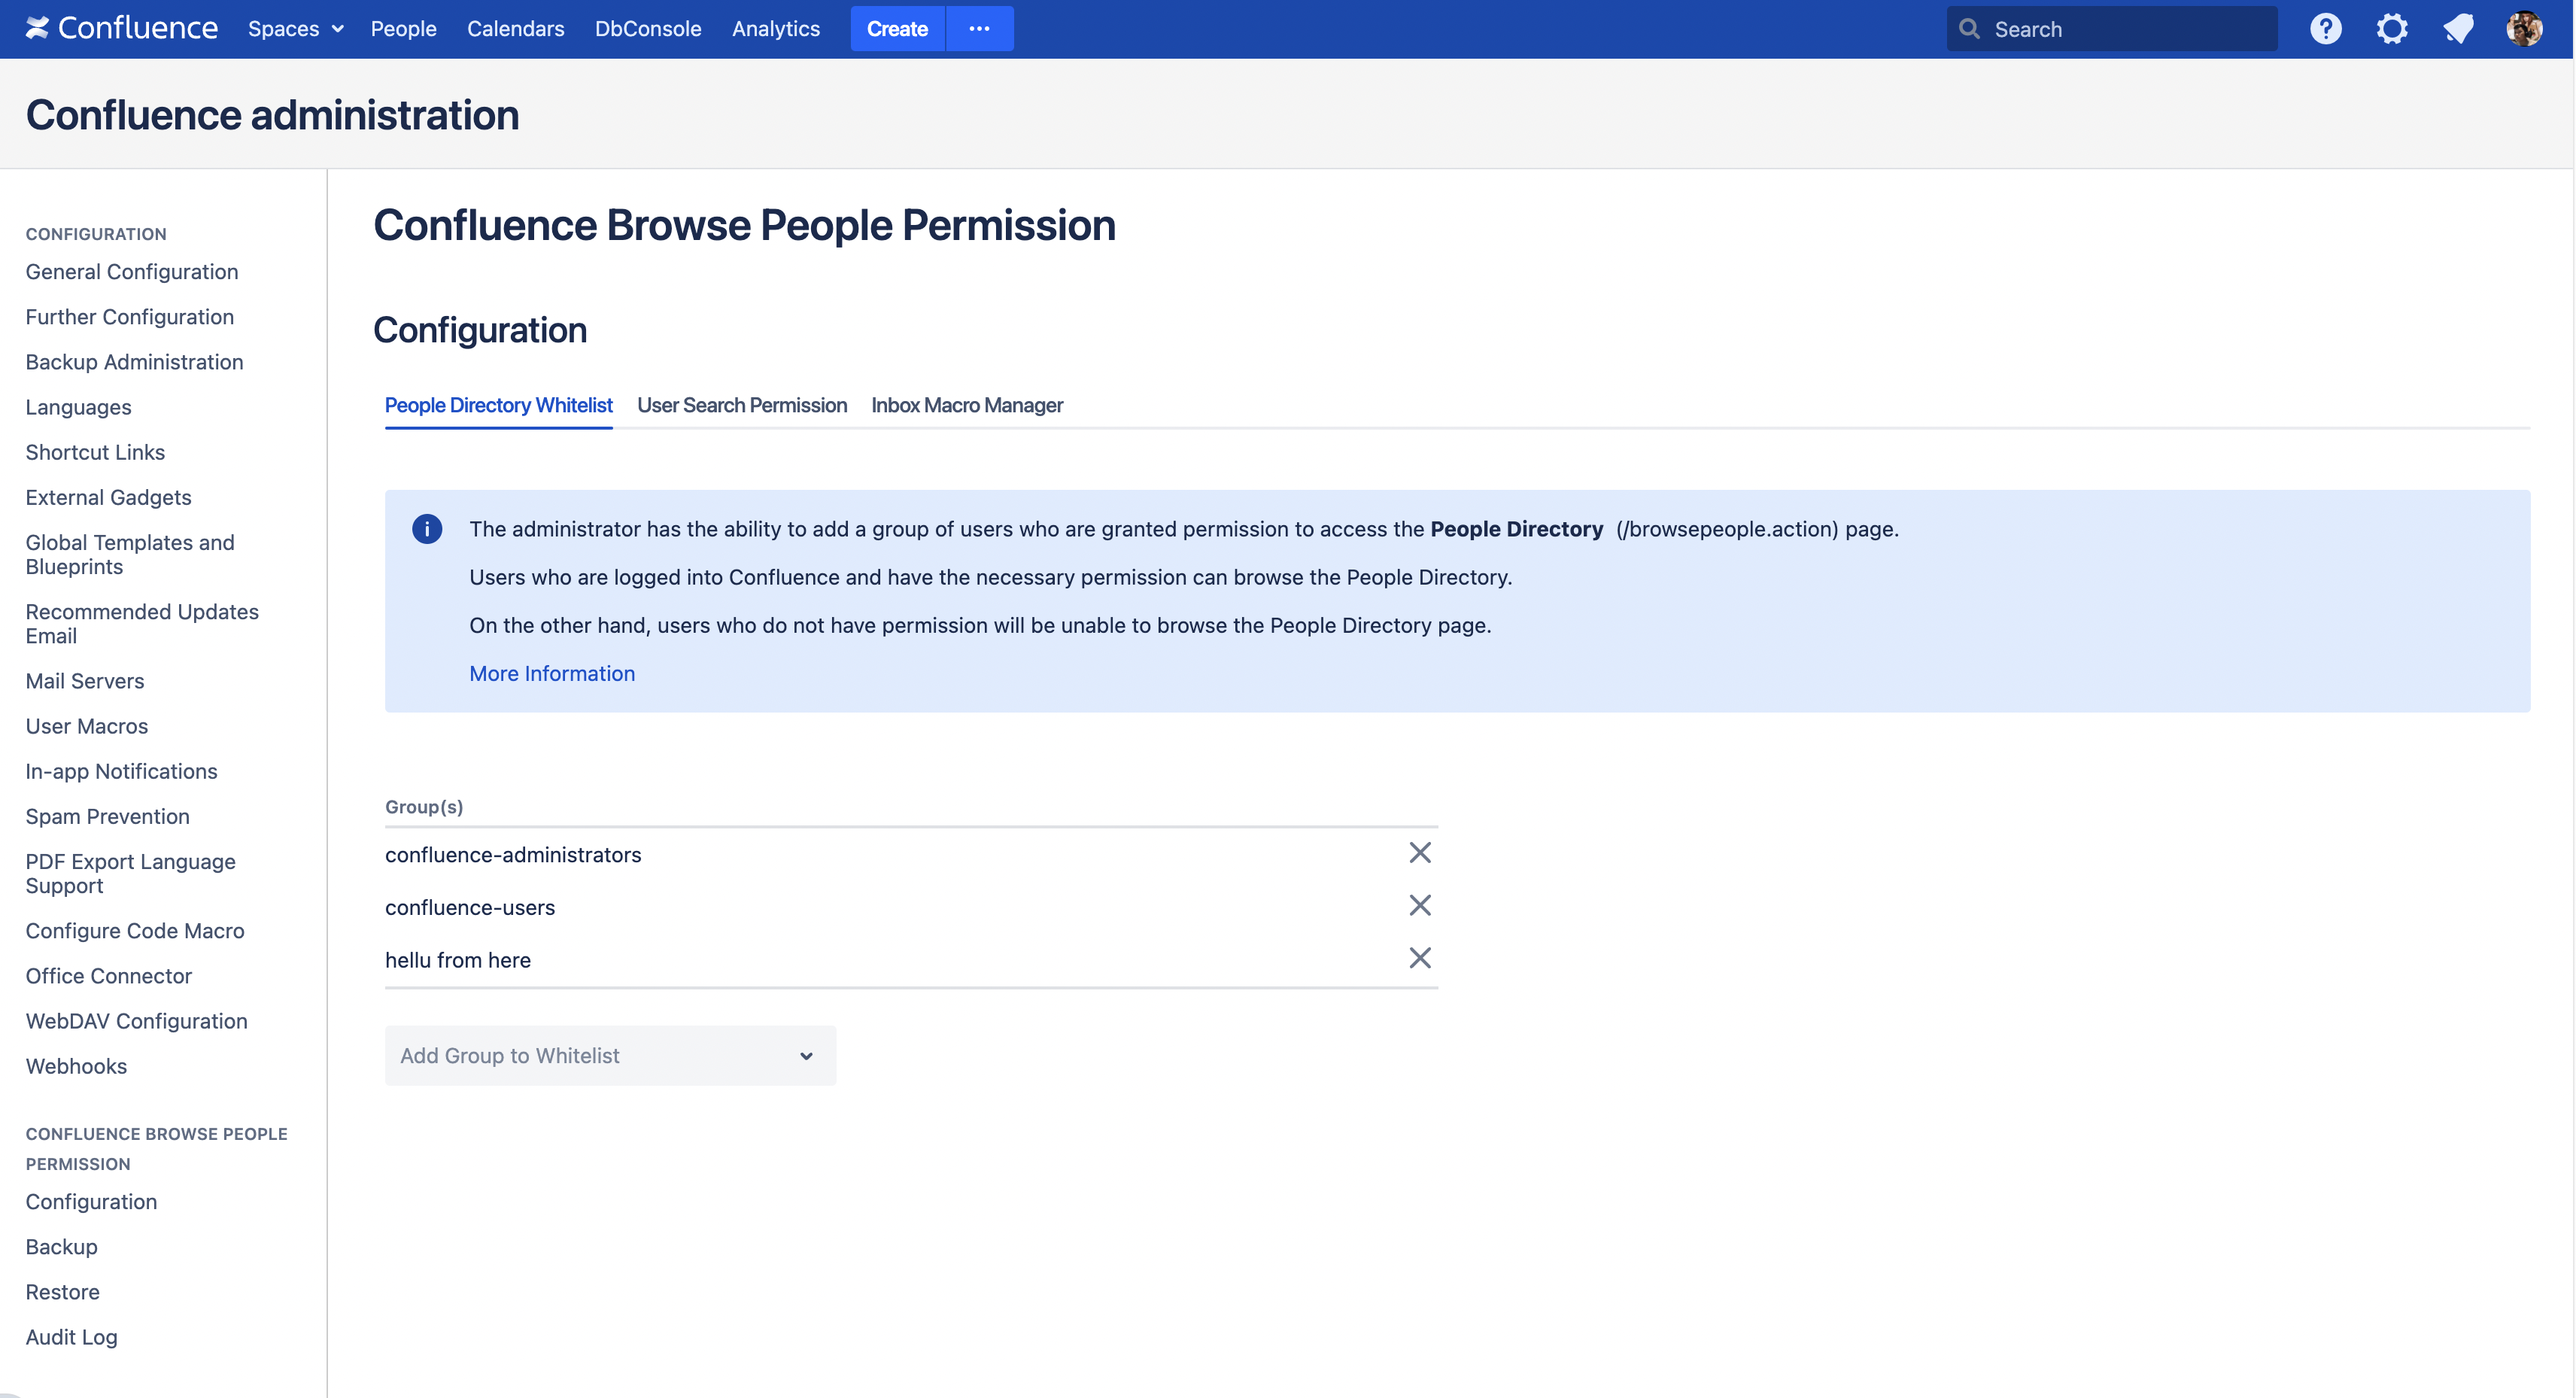Switch to User Search Permission tab
This screenshot has height=1398, width=2576.
pyautogui.click(x=741, y=405)
